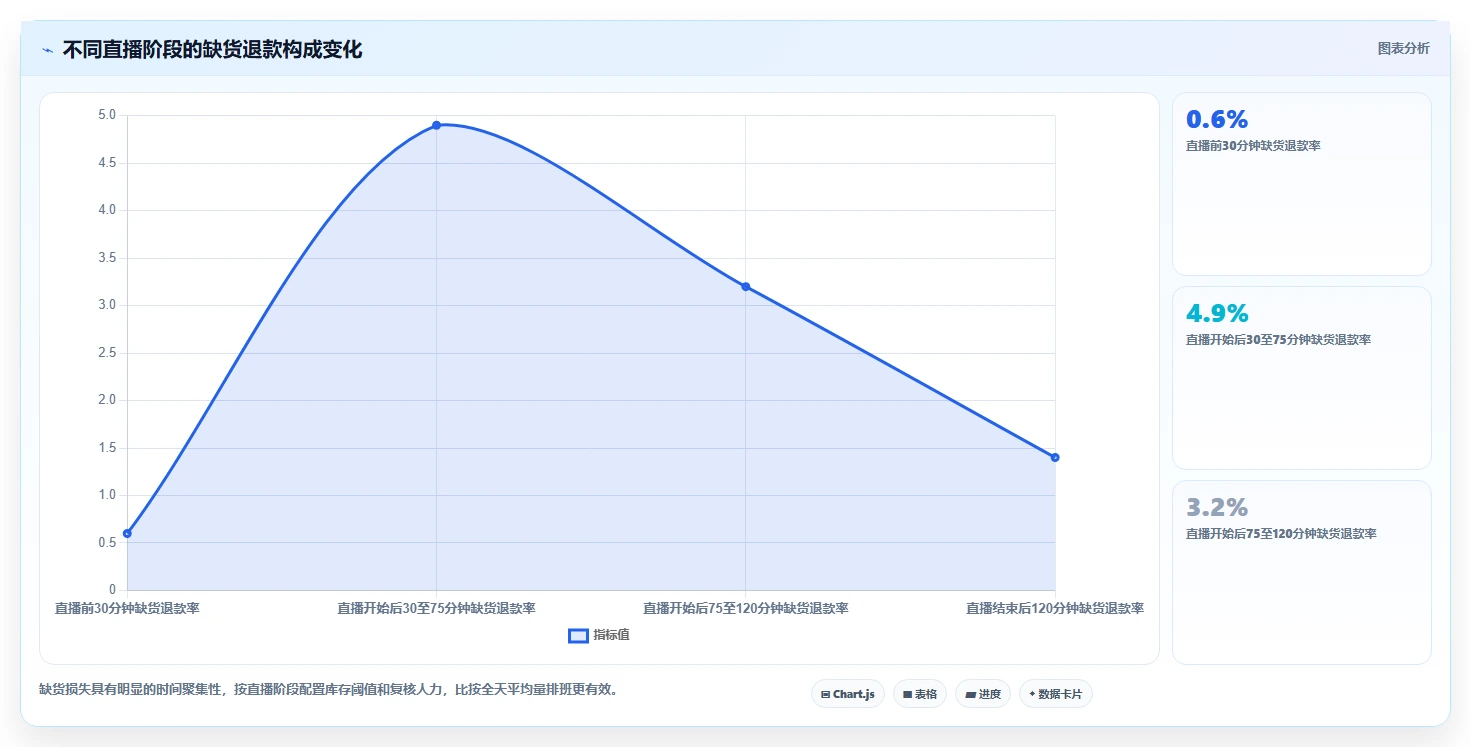This screenshot has width=1471, height=747.
Task: Click the data point at 1.4 value
Action: [x=1055, y=457]
